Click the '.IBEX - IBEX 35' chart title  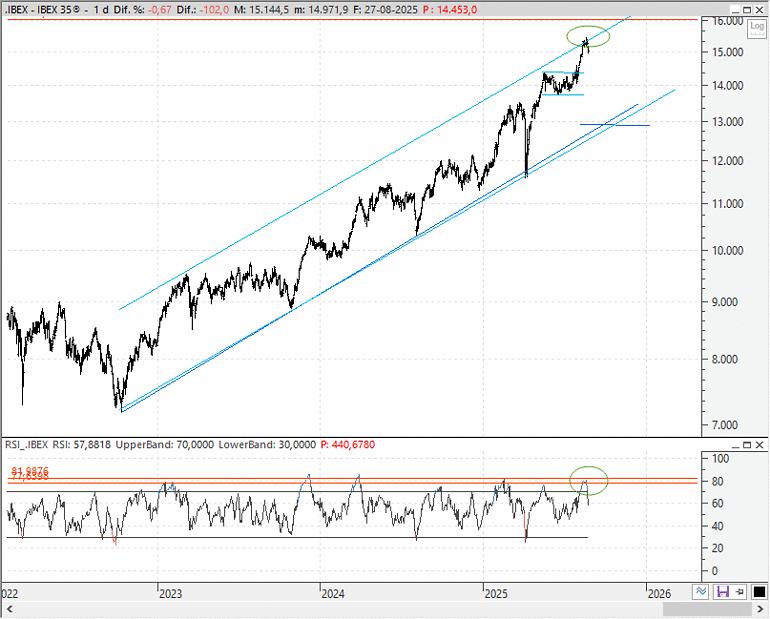pos(42,10)
